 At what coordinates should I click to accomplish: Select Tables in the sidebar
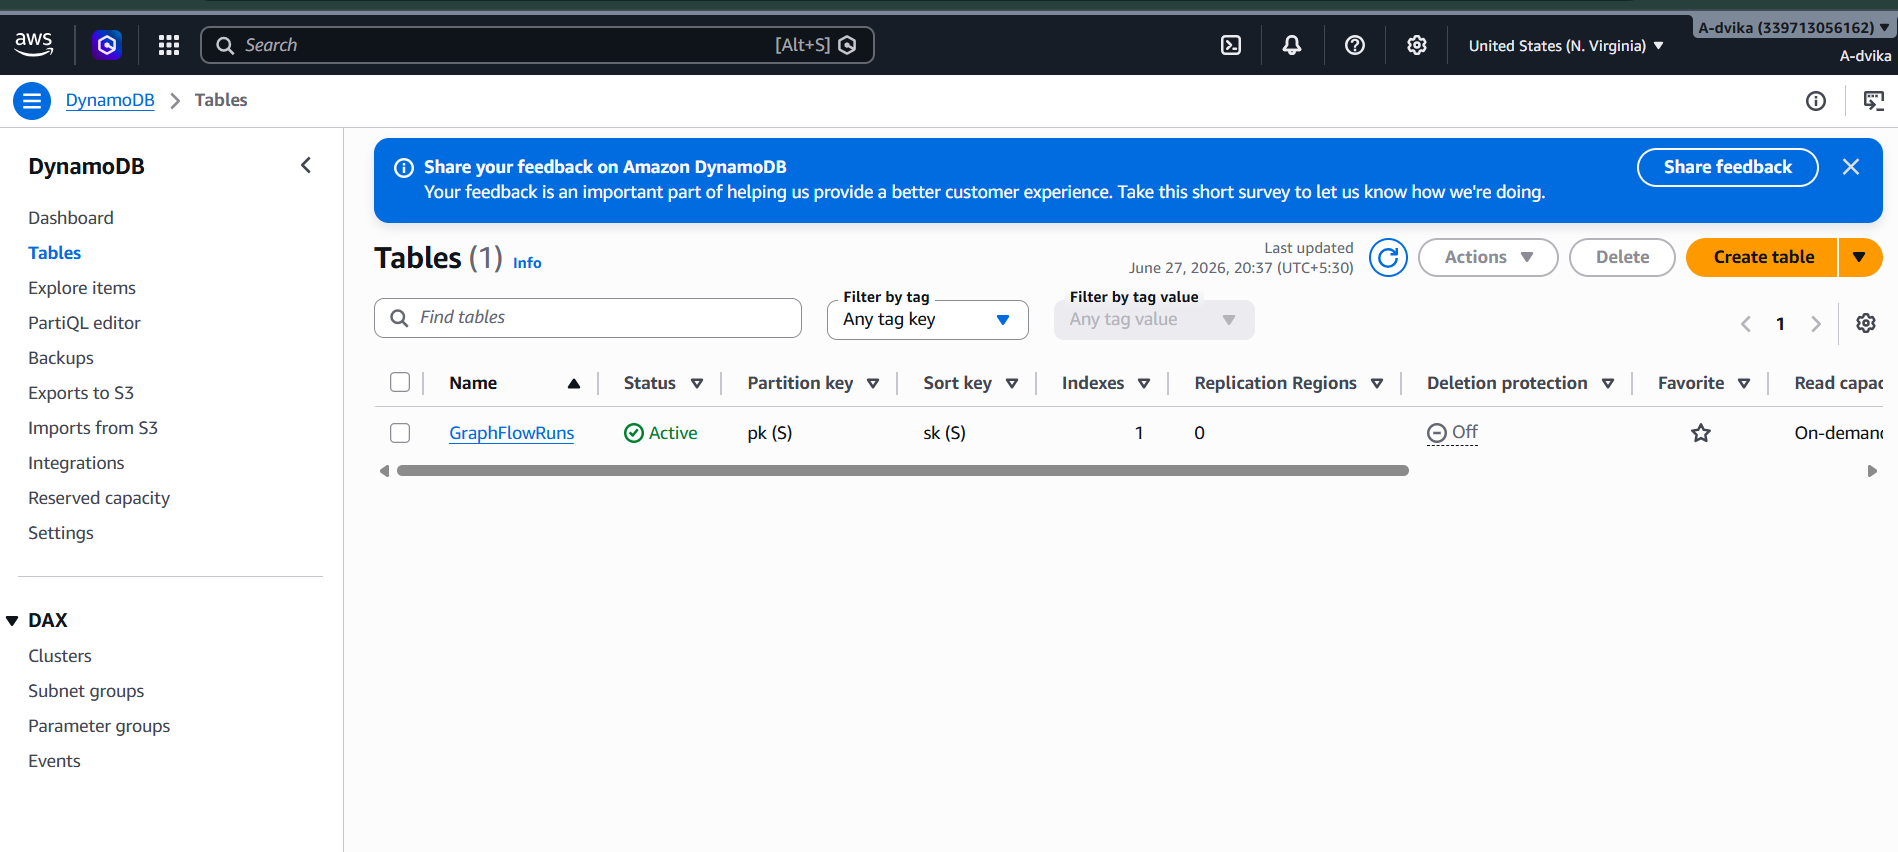click(55, 253)
